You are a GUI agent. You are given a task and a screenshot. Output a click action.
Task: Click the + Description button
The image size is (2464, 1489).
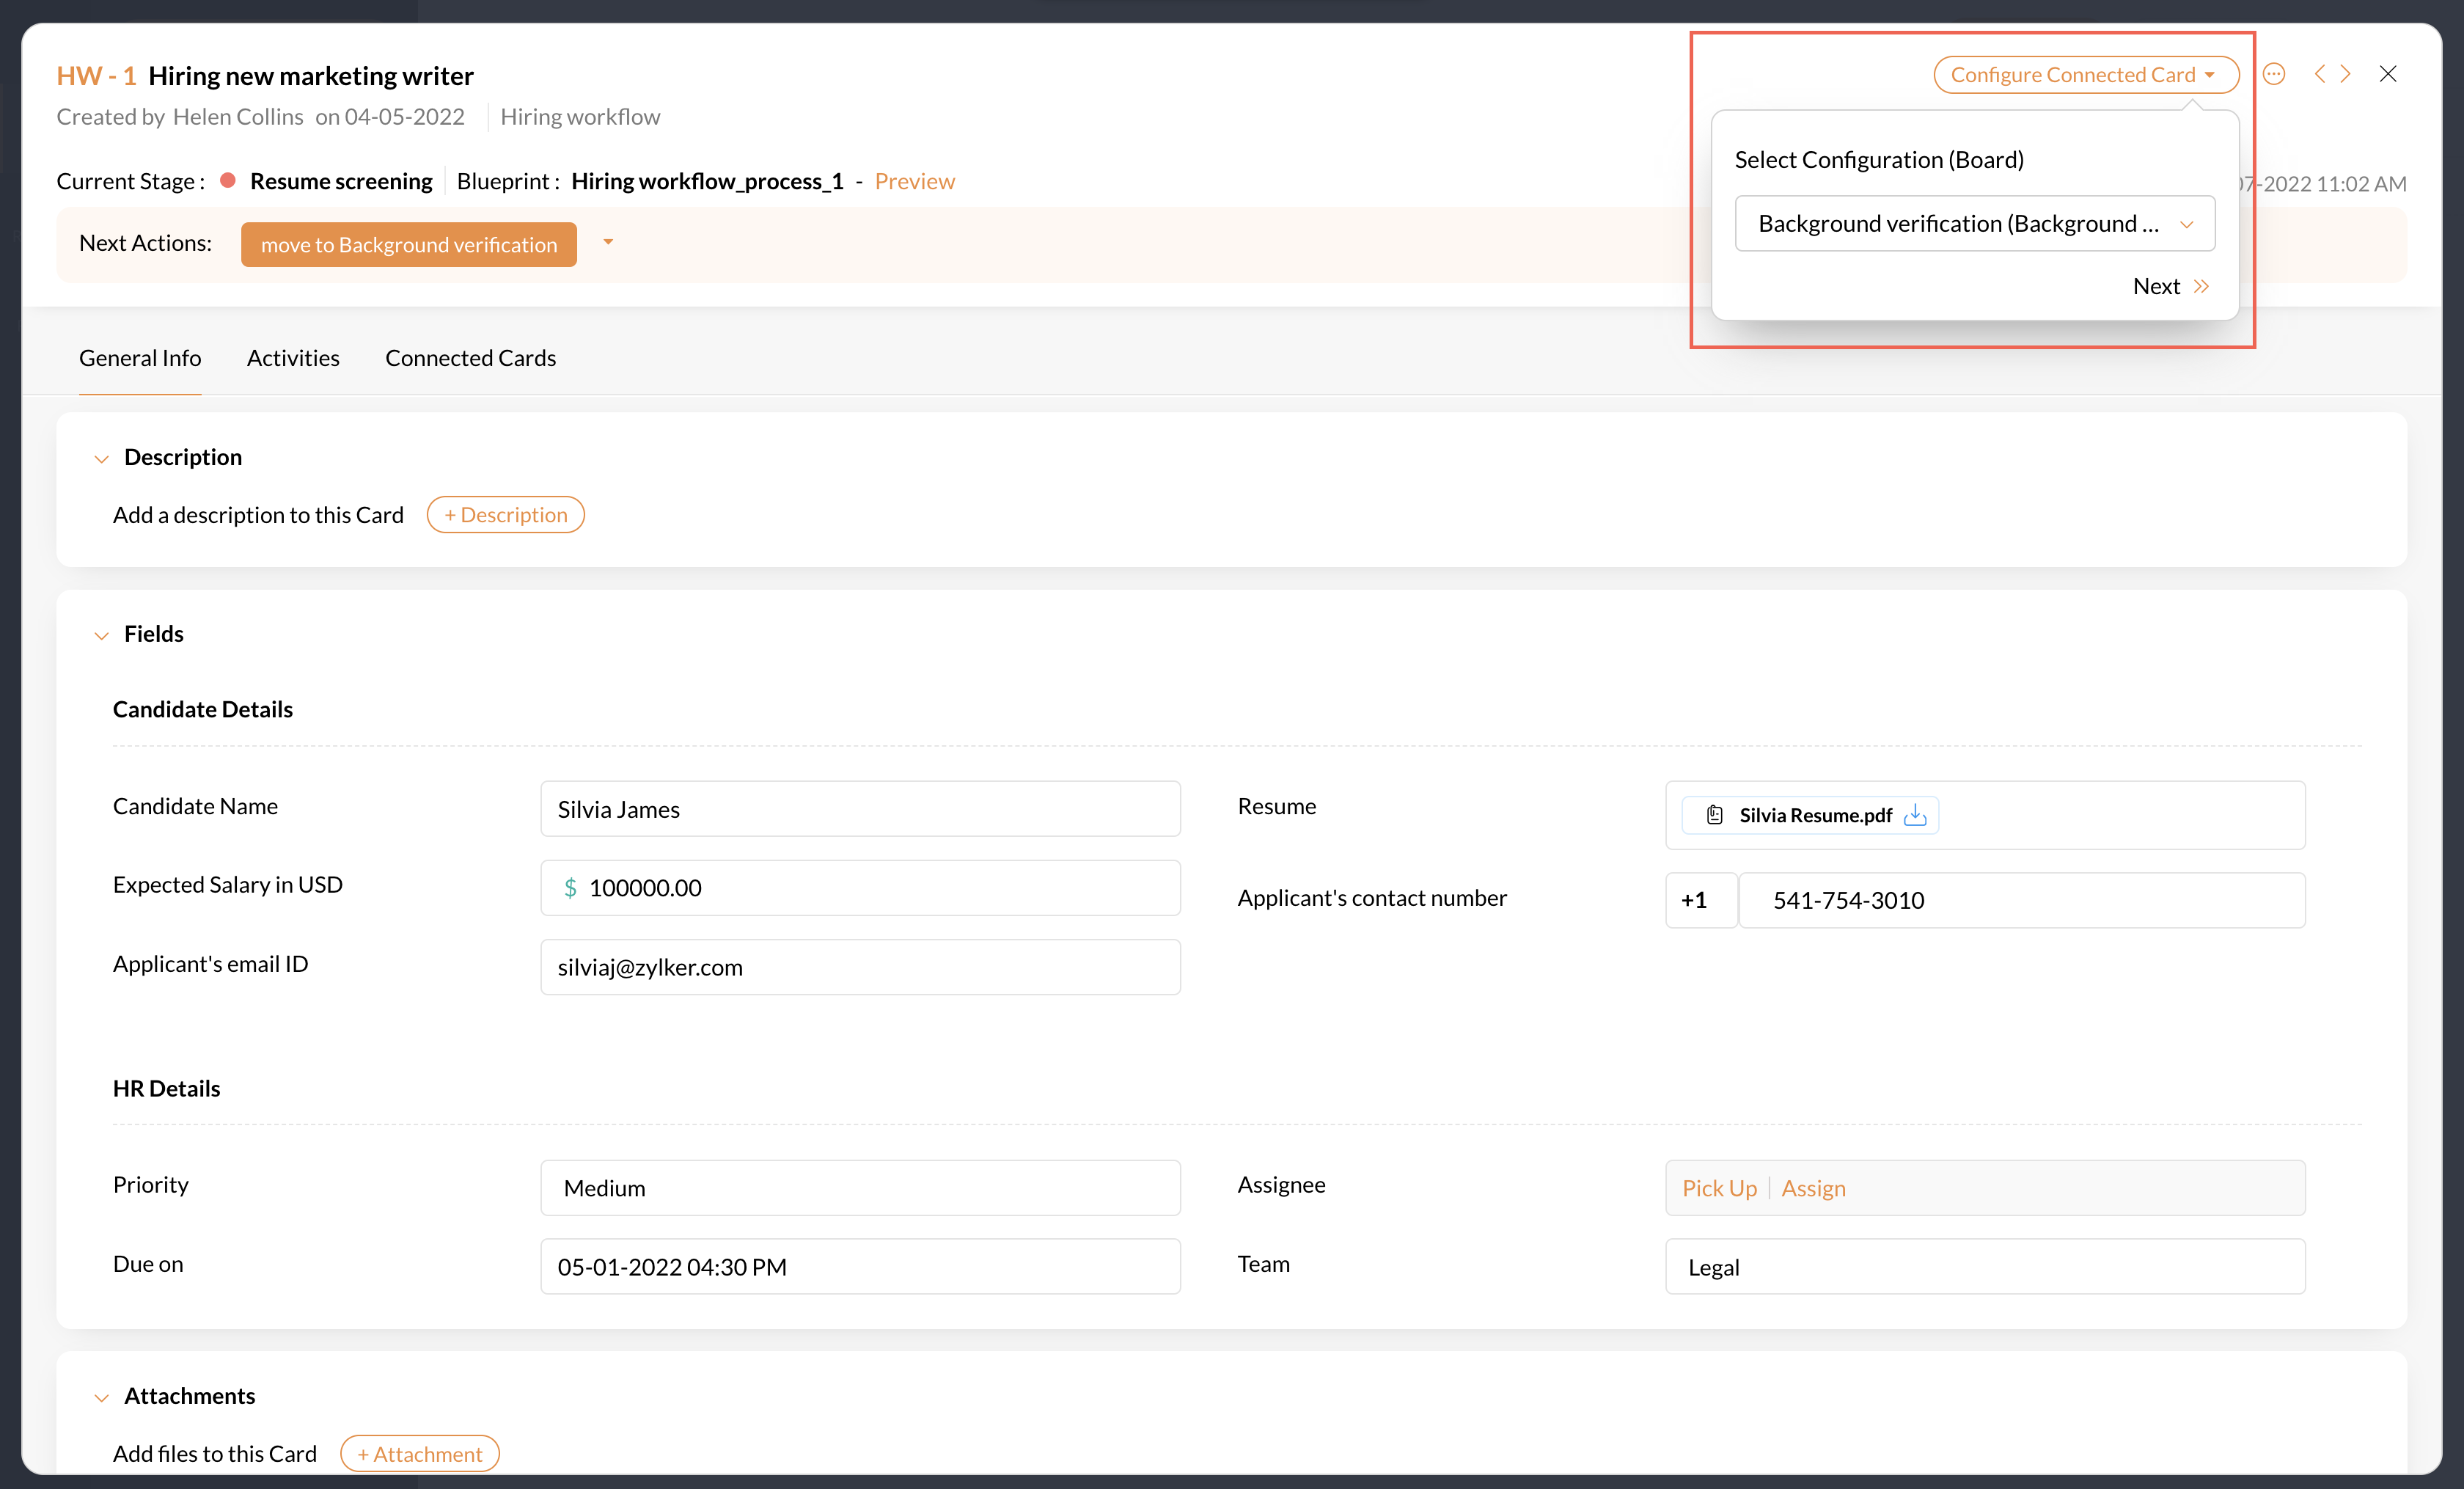point(505,515)
